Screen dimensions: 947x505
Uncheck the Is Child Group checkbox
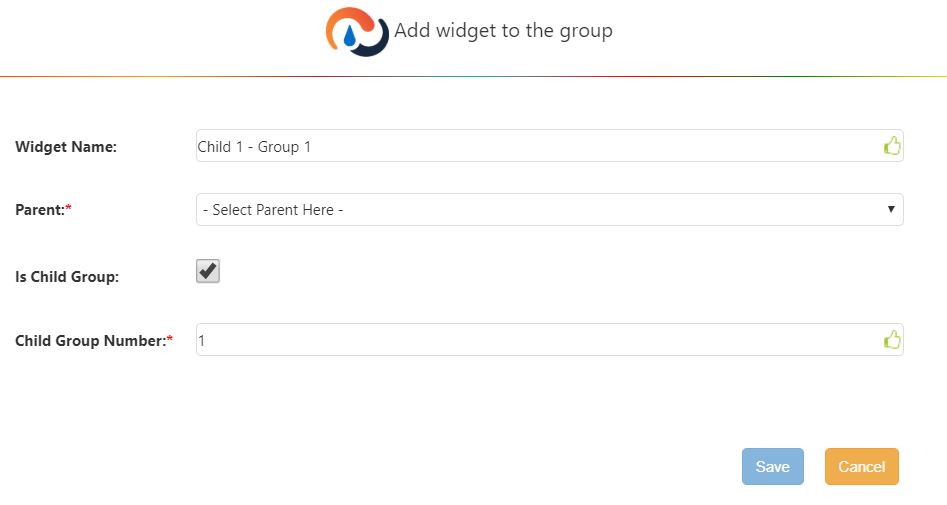(x=208, y=272)
